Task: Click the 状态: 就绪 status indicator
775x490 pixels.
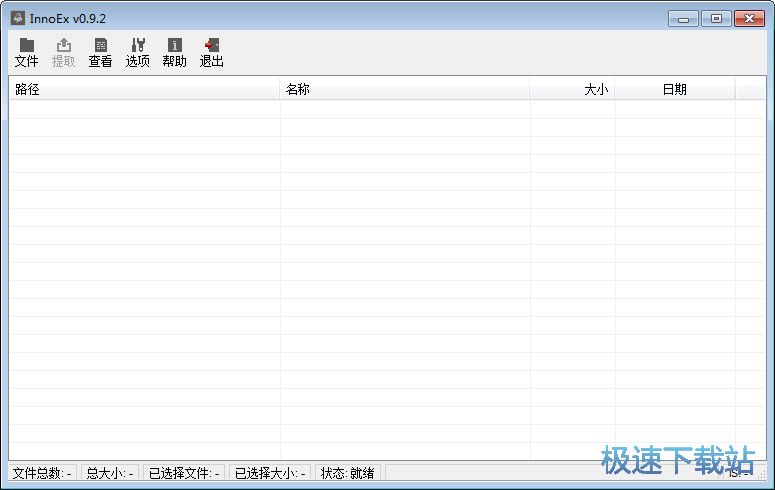Action: pos(348,473)
